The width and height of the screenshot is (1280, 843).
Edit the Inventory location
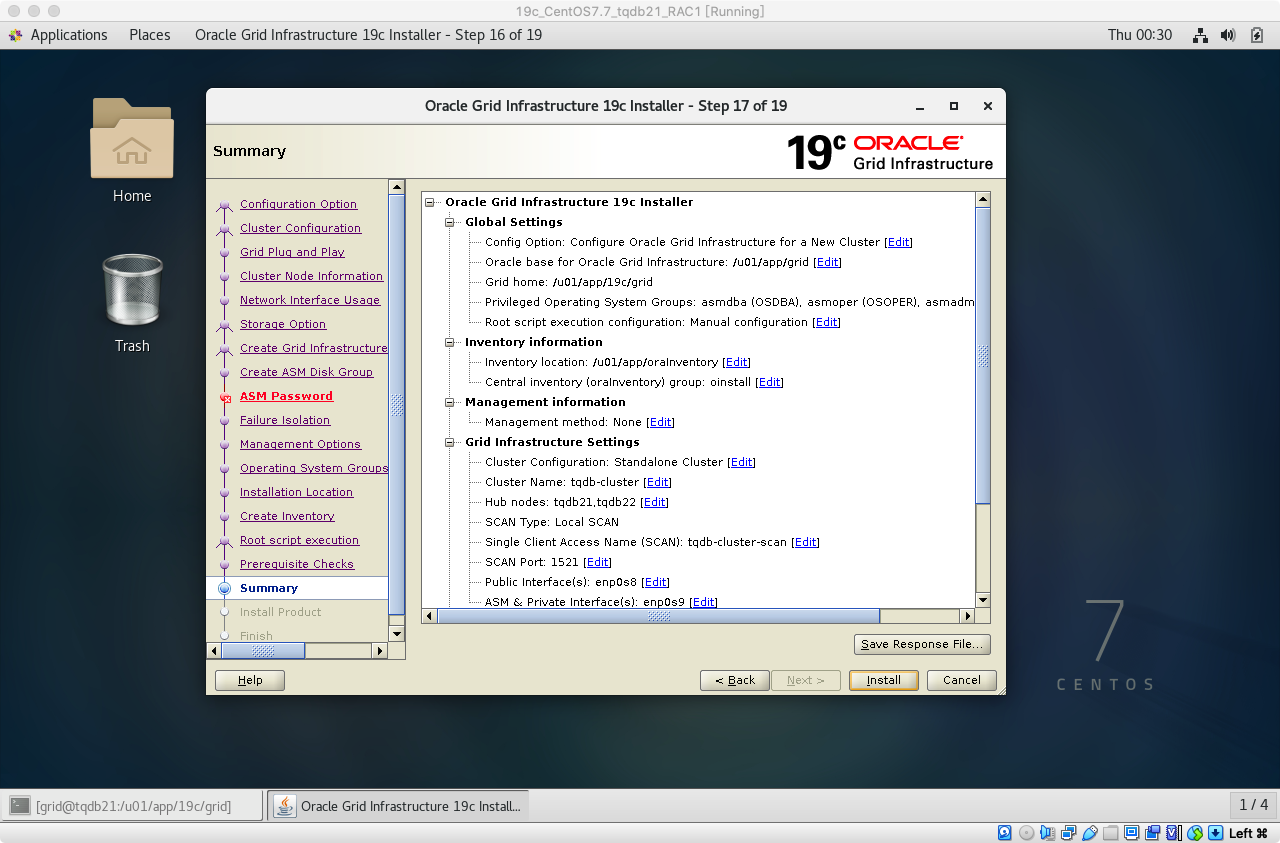(736, 362)
